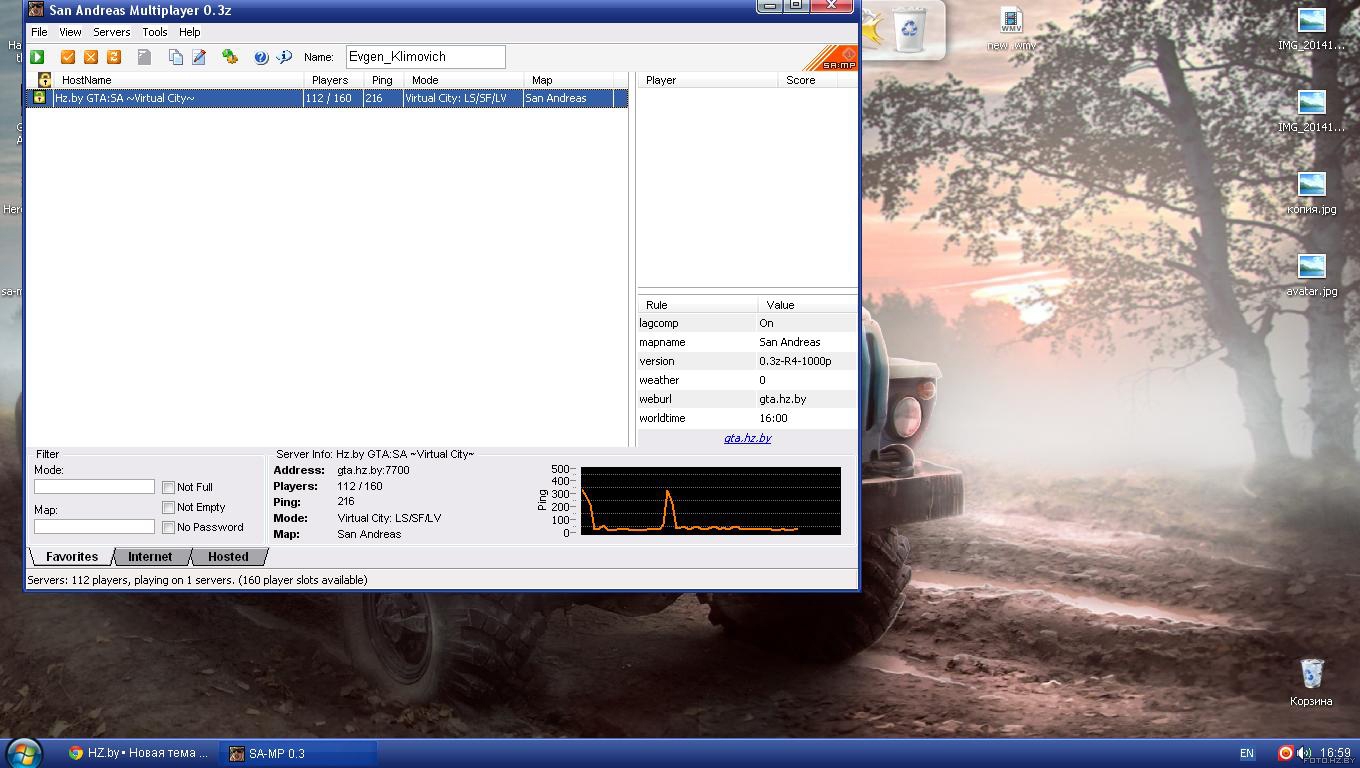Open Server Properties pencil icon
Screen dimensions: 1360x768
click(x=199, y=57)
